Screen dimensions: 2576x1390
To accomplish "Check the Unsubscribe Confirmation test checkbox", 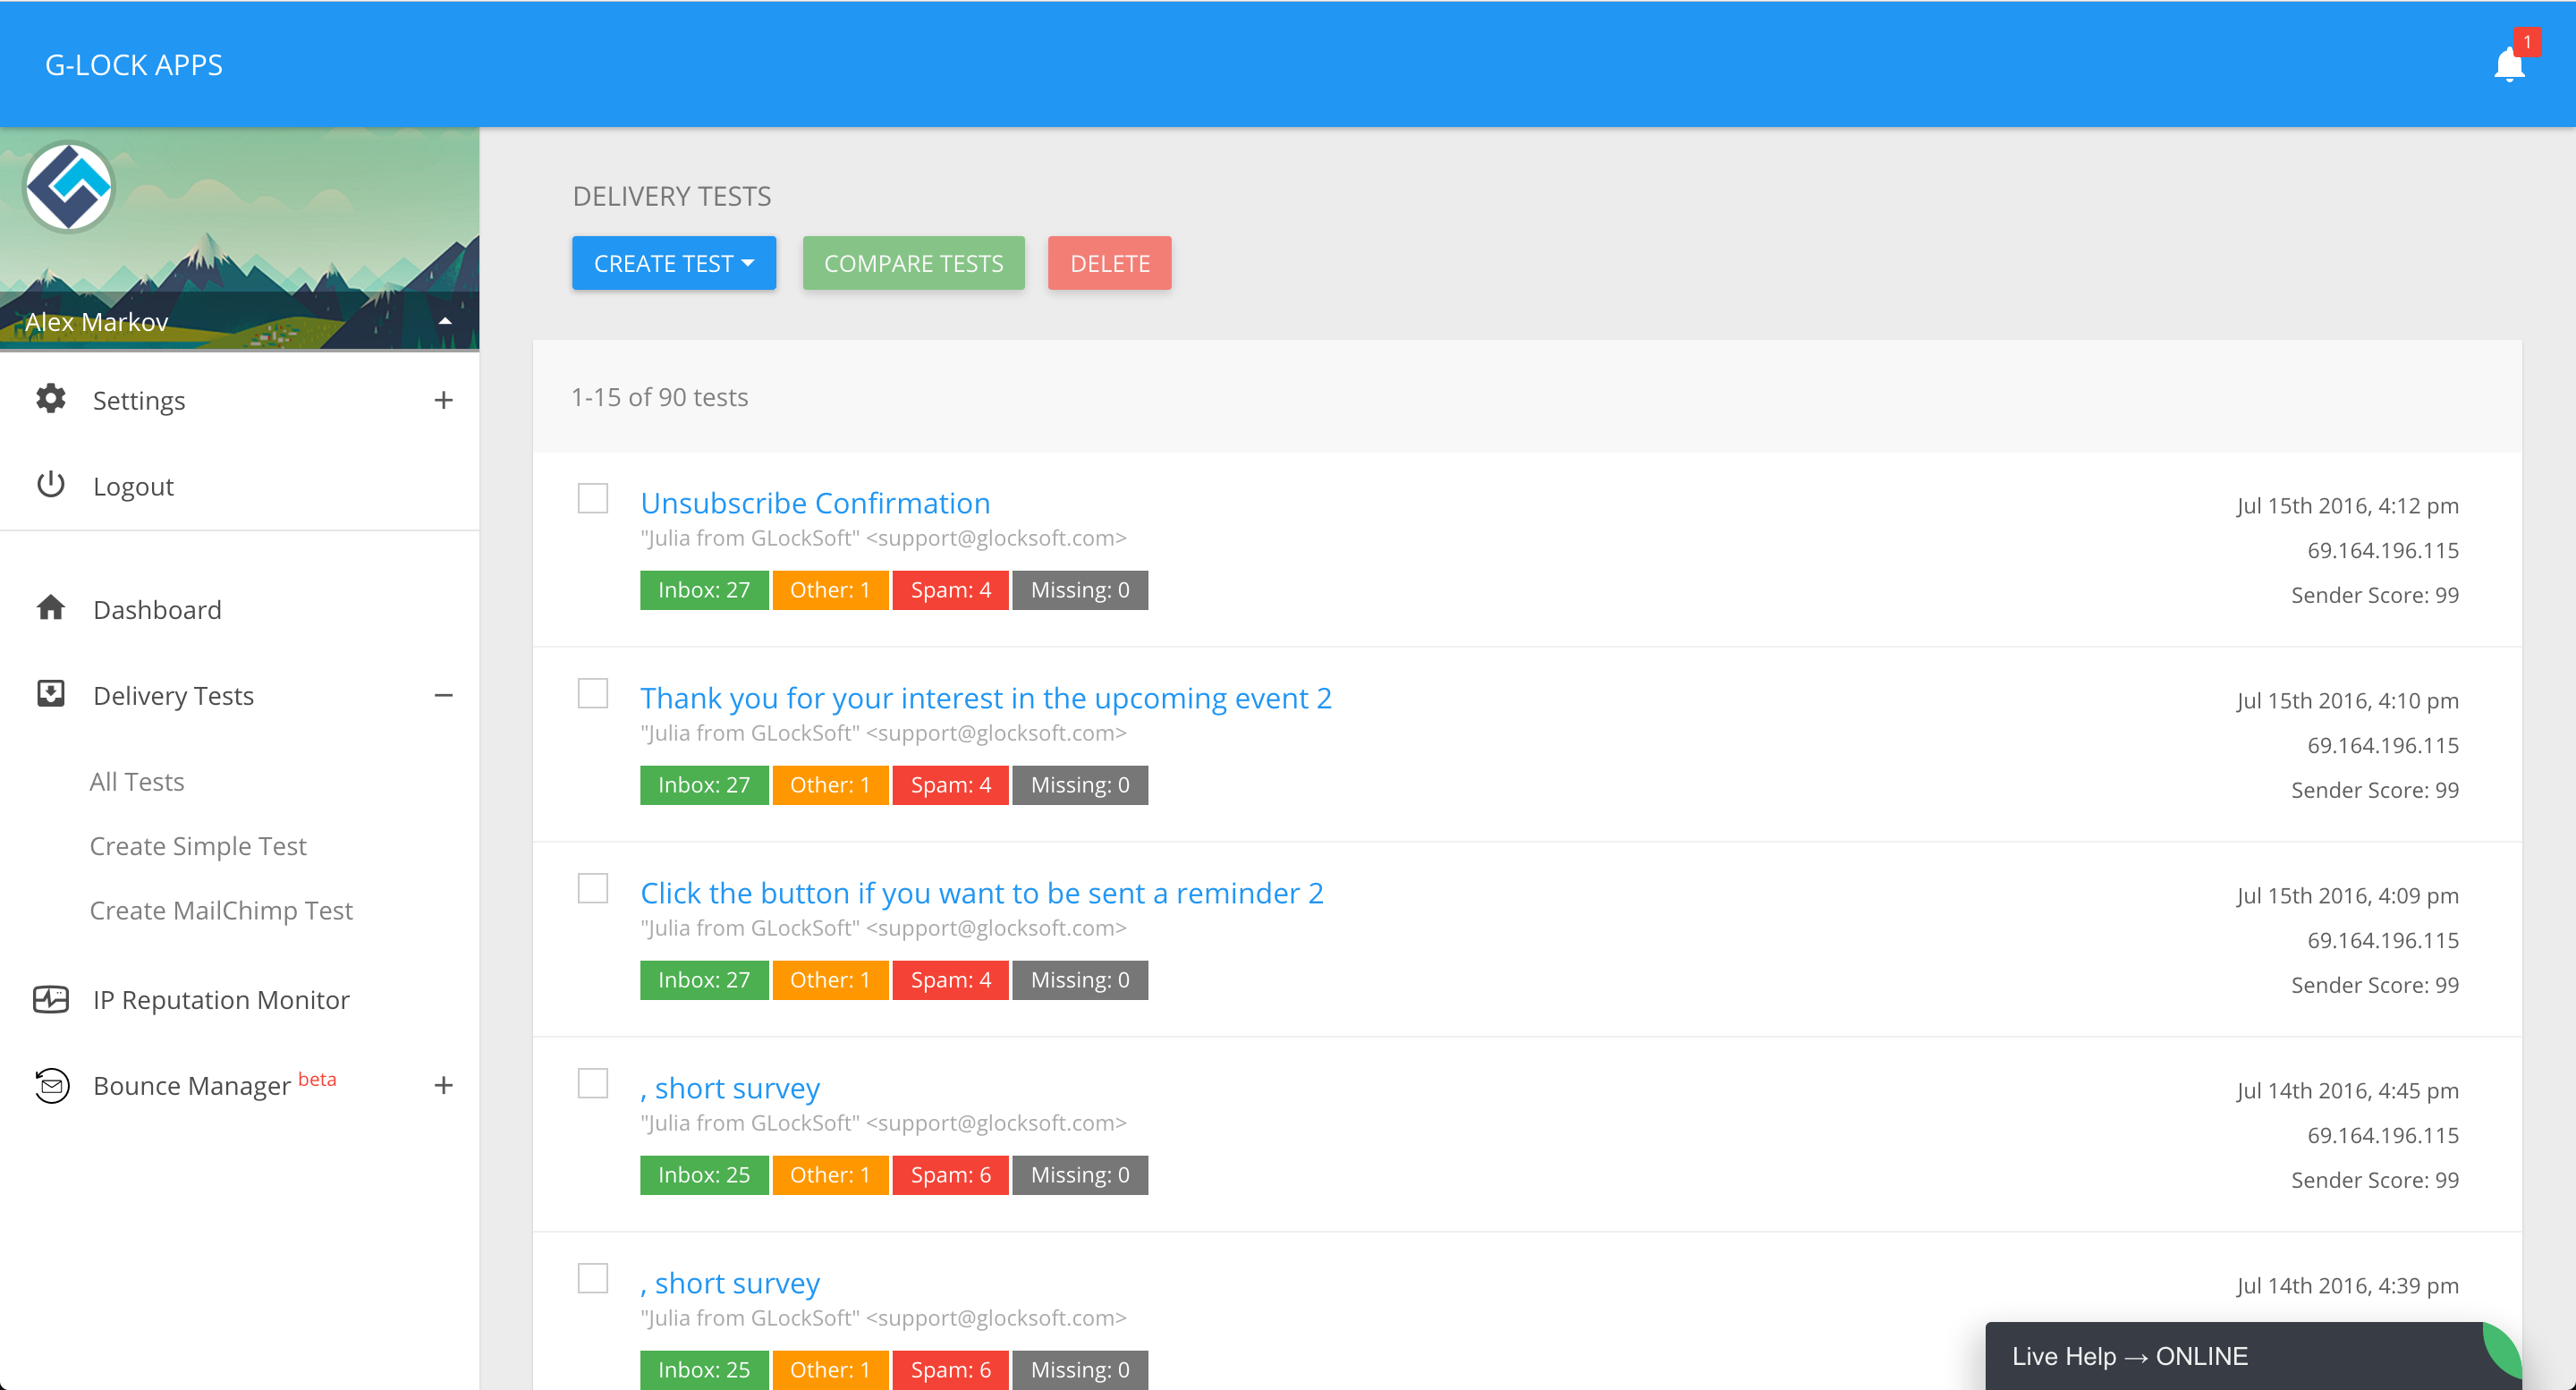I will [593, 498].
